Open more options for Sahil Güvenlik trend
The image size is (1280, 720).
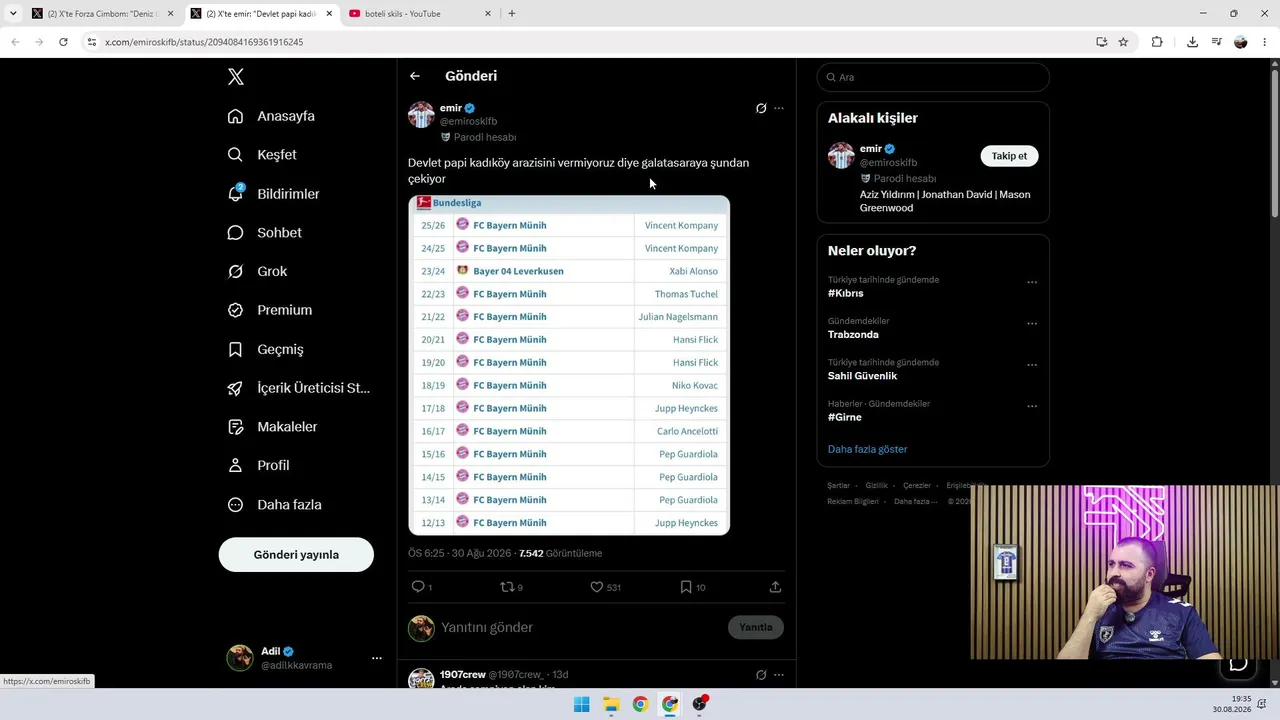click(1032, 365)
